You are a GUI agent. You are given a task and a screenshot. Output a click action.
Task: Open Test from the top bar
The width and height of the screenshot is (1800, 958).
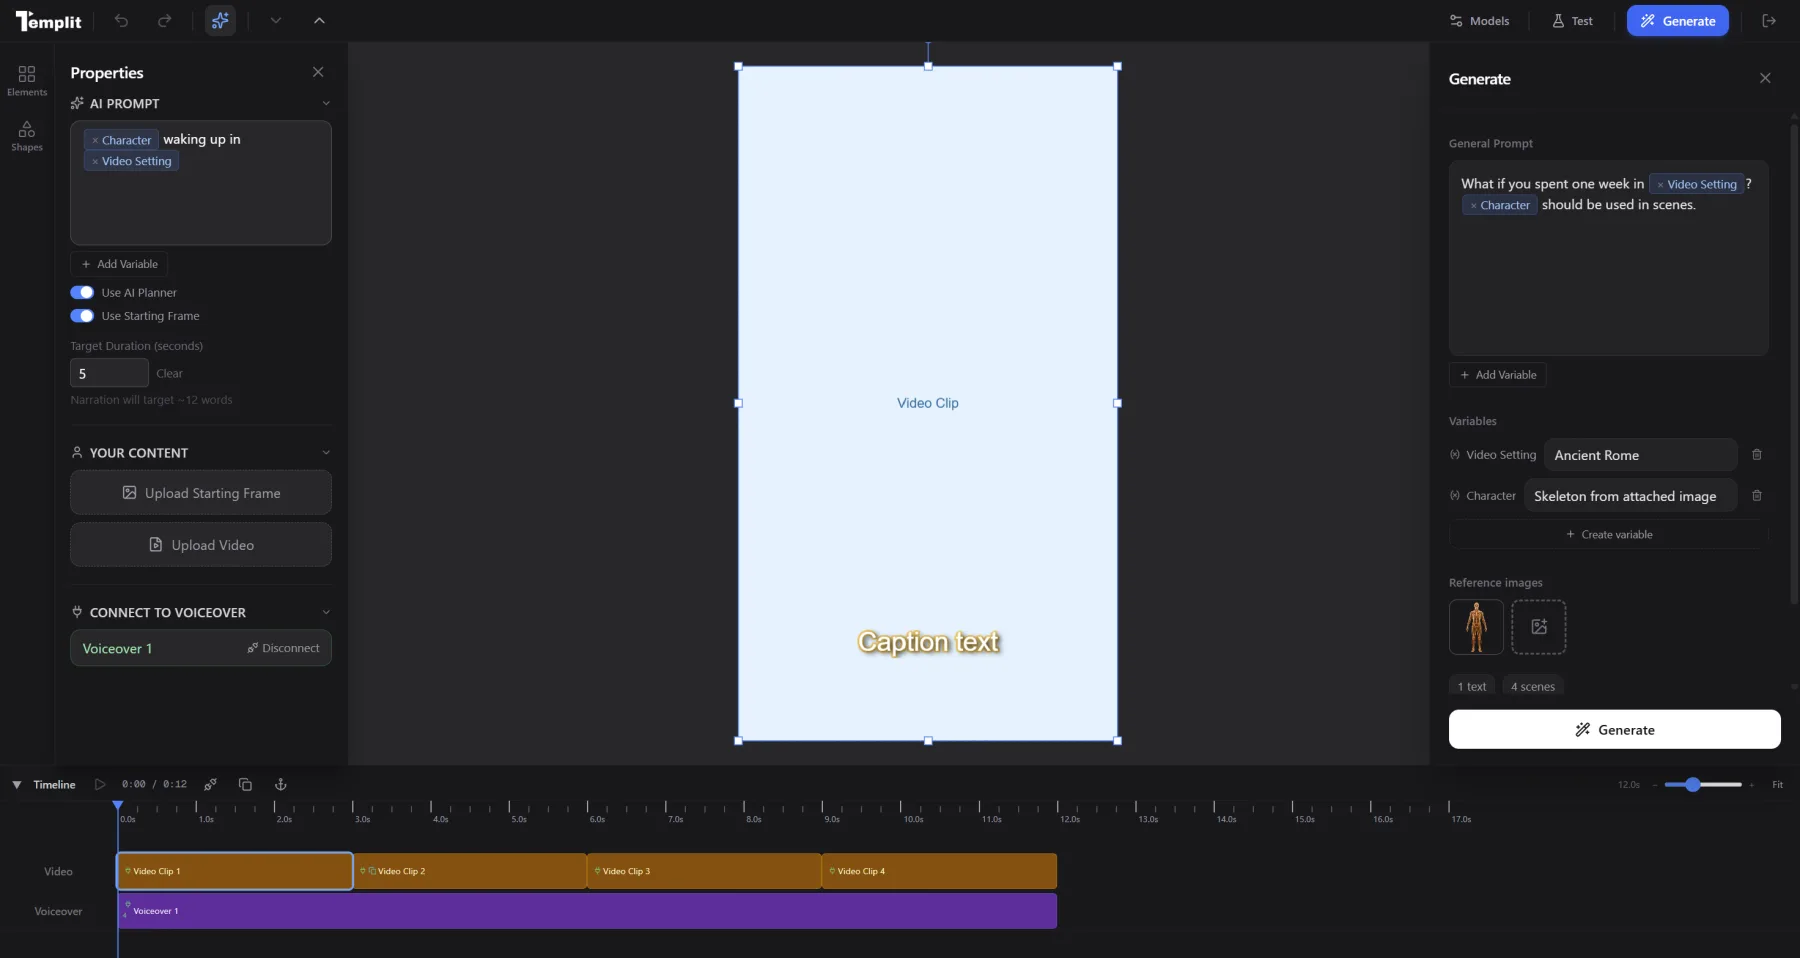(1572, 21)
